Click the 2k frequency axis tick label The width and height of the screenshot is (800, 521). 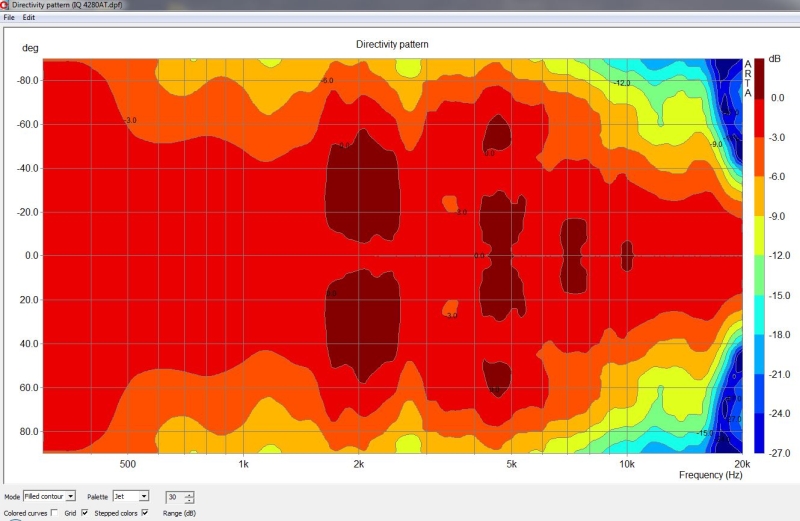coord(359,464)
